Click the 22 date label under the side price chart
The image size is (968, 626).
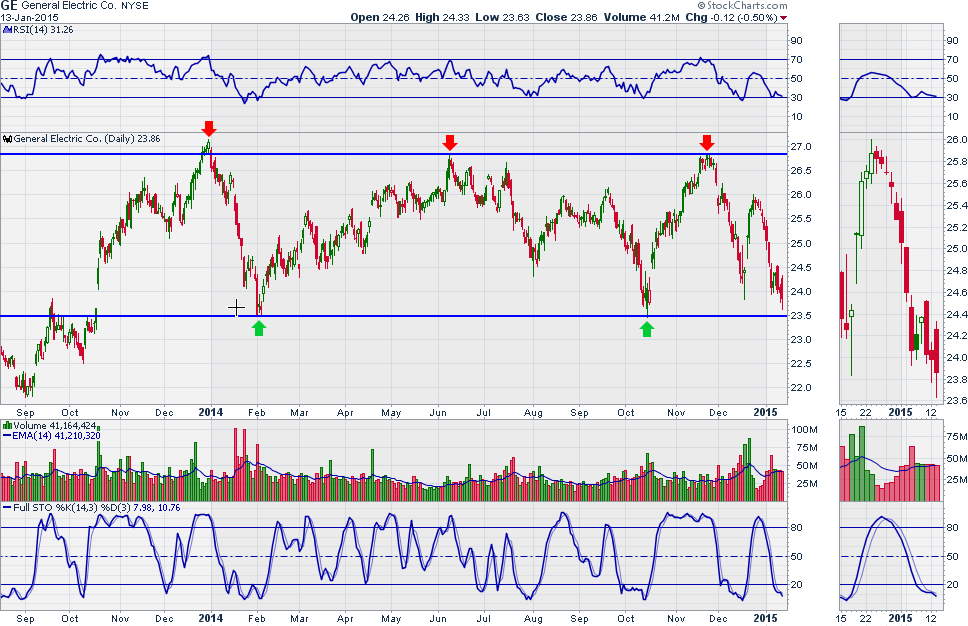(x=866, y=412)
